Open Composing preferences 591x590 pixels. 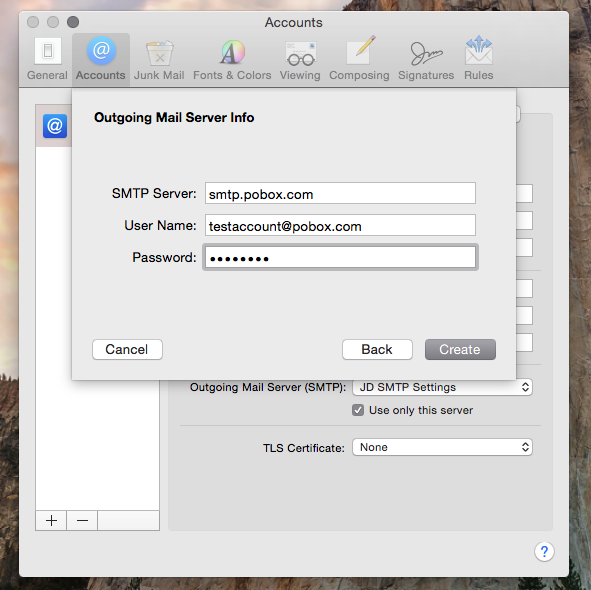click(359, 59)
